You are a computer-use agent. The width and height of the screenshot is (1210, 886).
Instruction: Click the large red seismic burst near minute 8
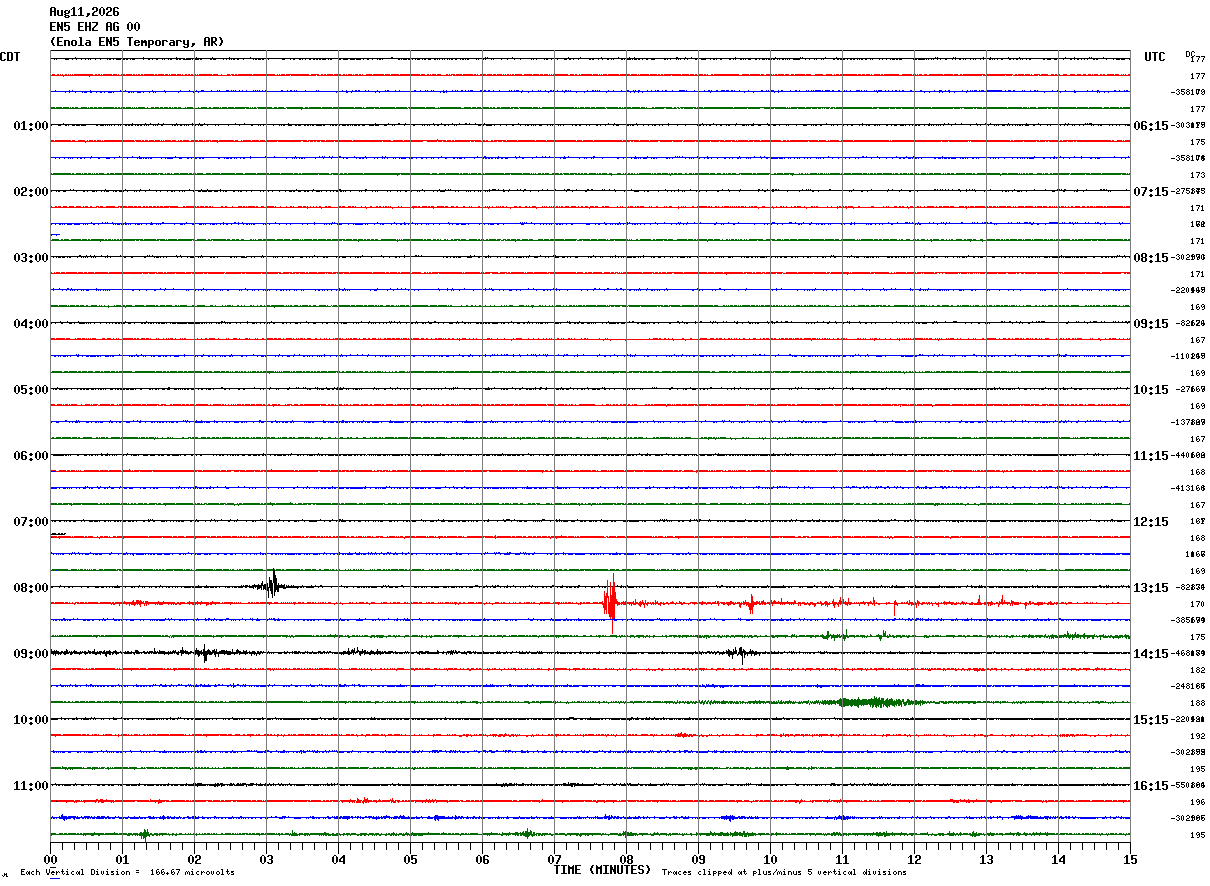click(610, 603)
